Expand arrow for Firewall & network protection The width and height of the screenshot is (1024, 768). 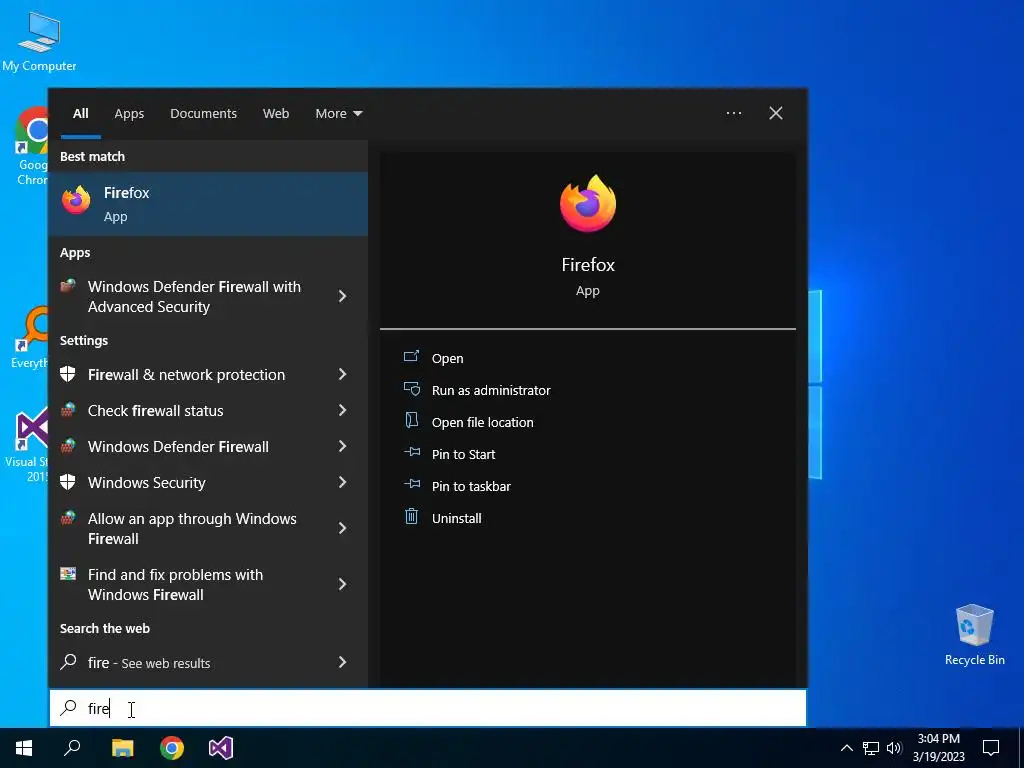coord(343,374)
